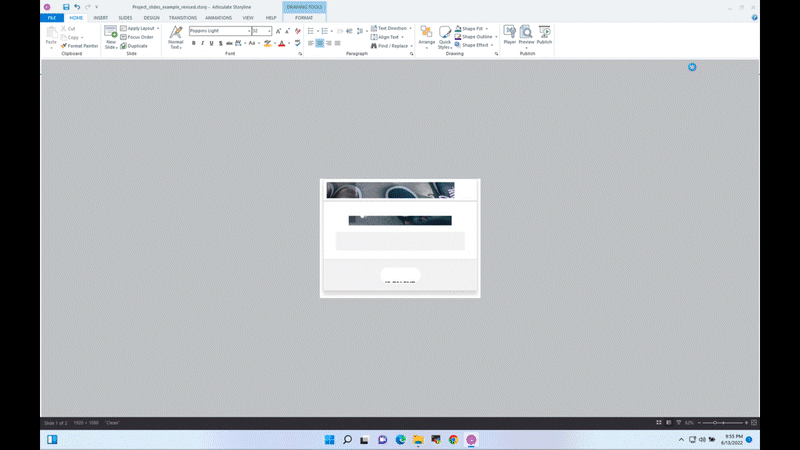Open the Text Direction dropdown
The height and width of the screenshot is (450, 800).
391,29
